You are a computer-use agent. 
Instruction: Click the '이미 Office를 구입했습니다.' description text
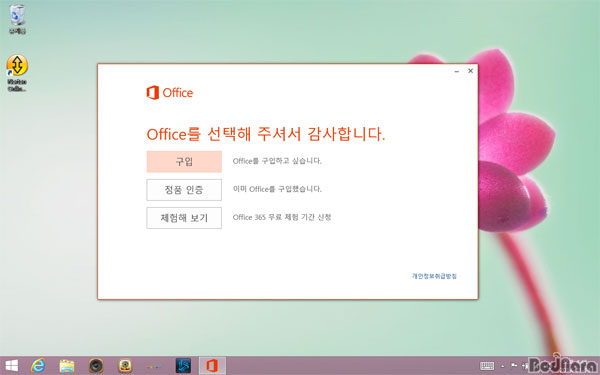coord(277,189)
